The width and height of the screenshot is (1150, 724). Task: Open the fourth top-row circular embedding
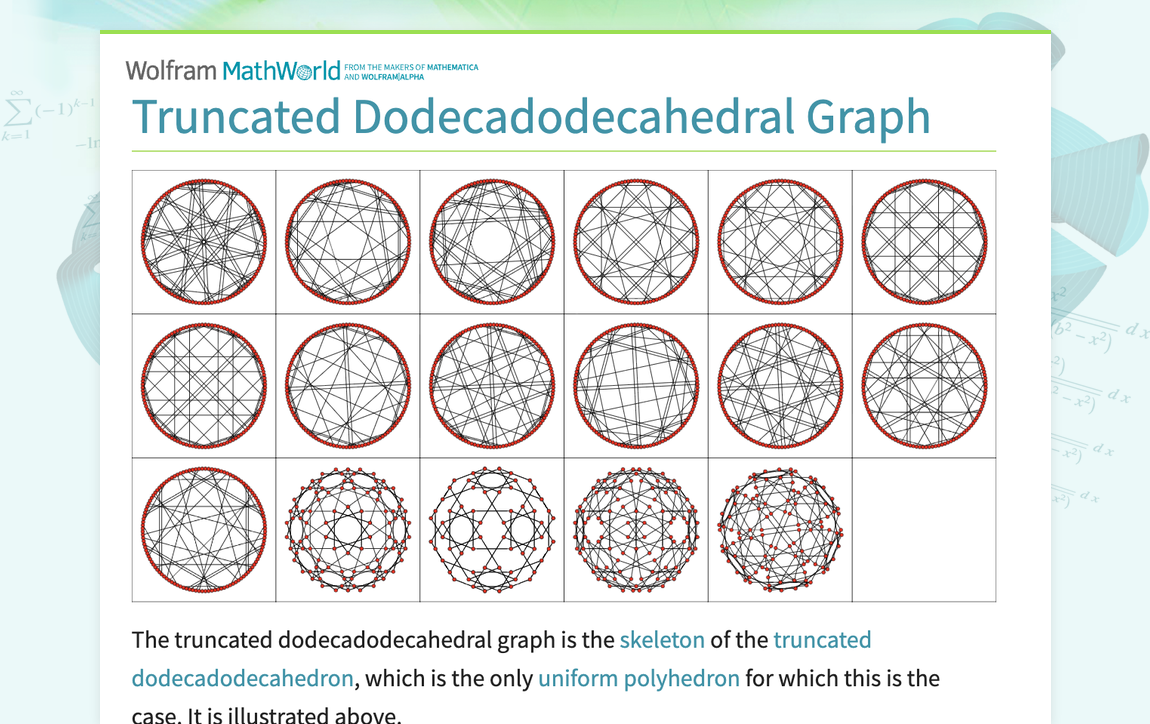(x=635, y=240)
